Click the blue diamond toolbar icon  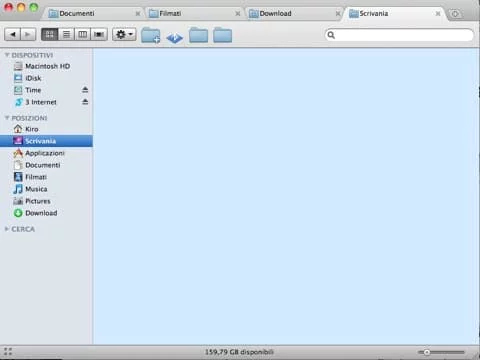175,37
